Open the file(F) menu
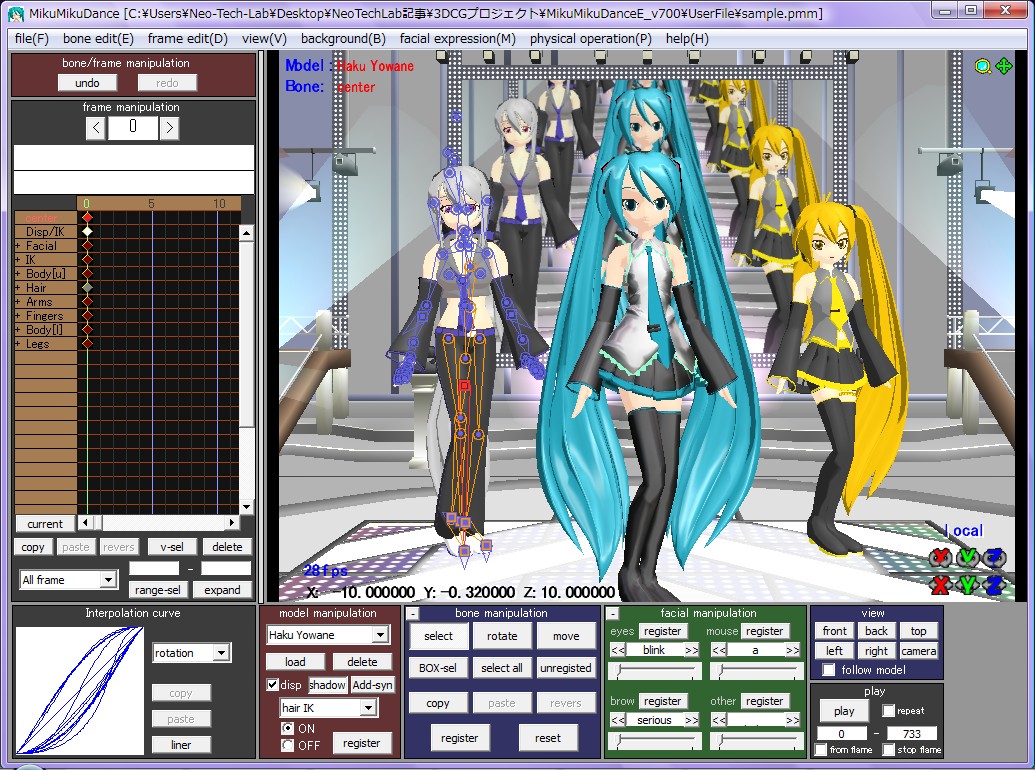This screenshot has width=1035, height=770. [32, 39]
